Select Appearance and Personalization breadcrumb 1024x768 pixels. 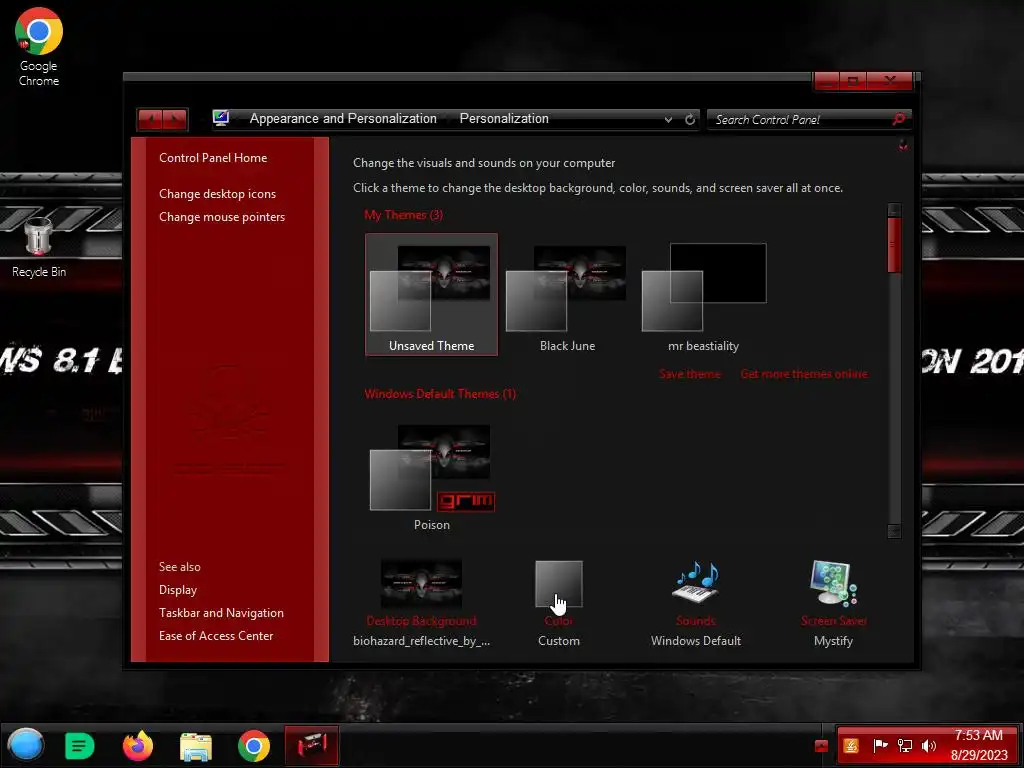[x=343, y=119]
